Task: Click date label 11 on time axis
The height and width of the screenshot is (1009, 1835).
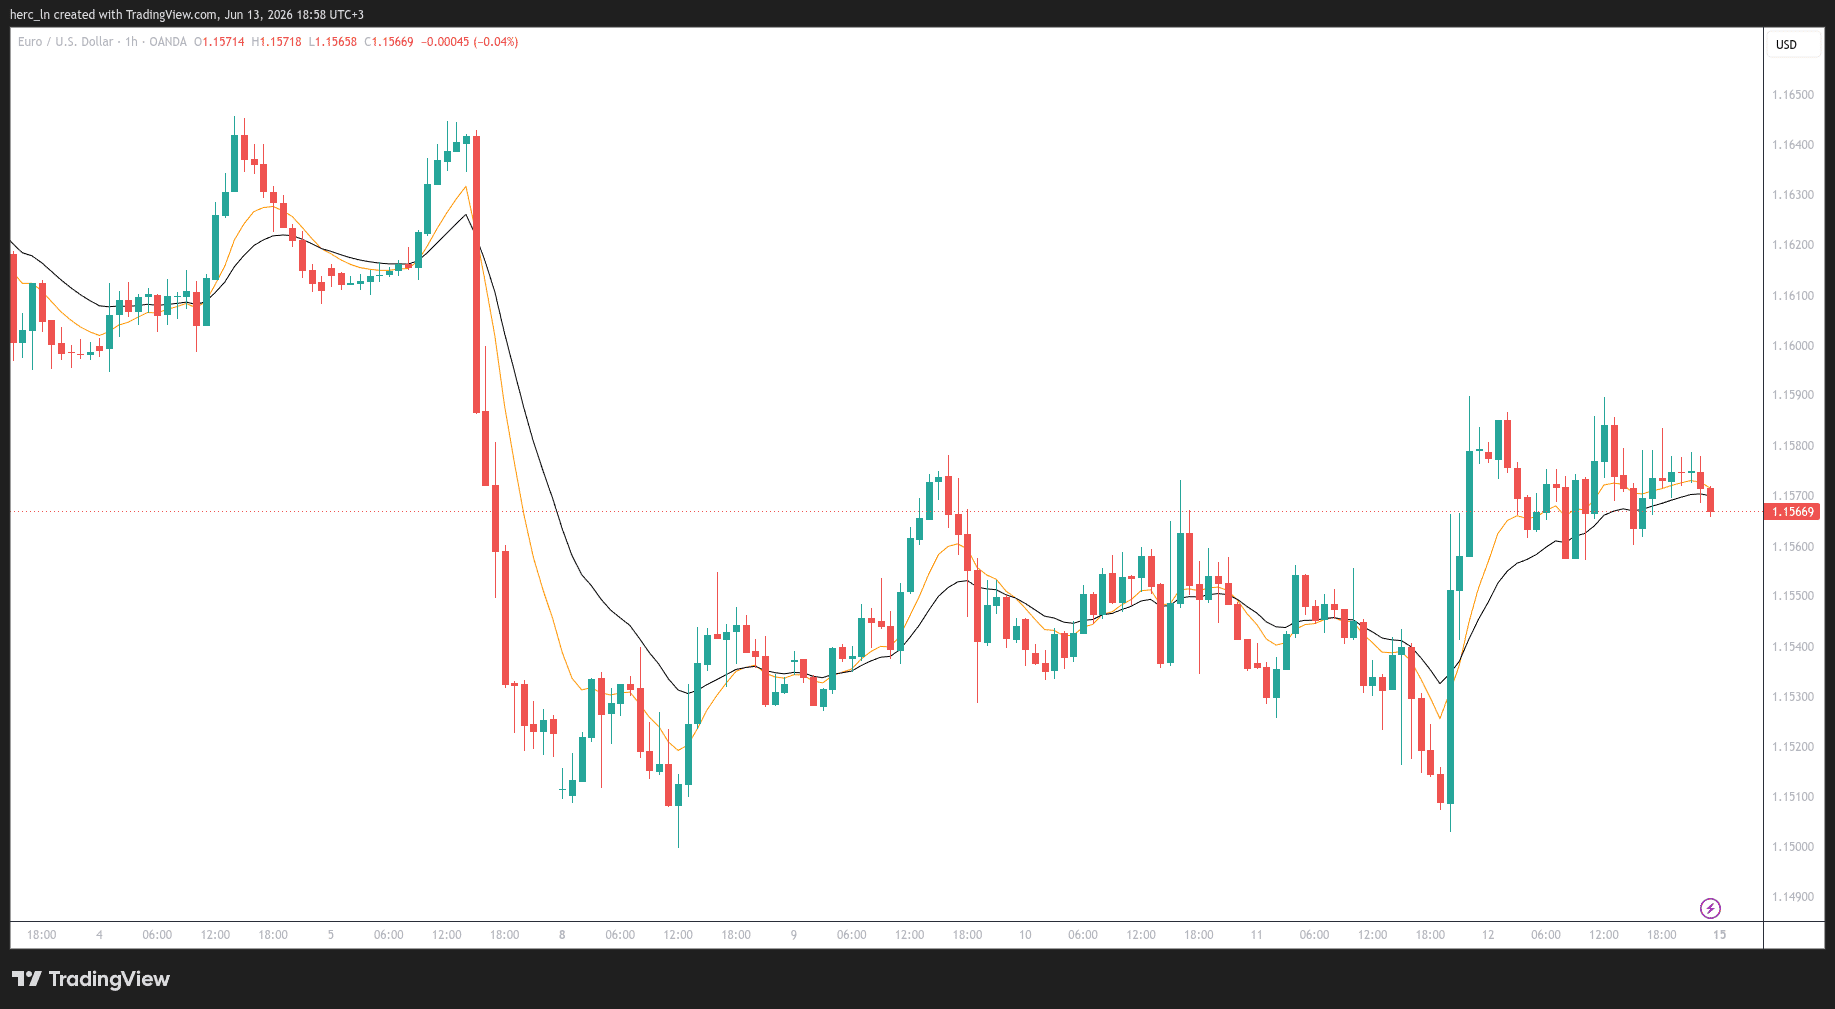Action: coord(1257,935)
